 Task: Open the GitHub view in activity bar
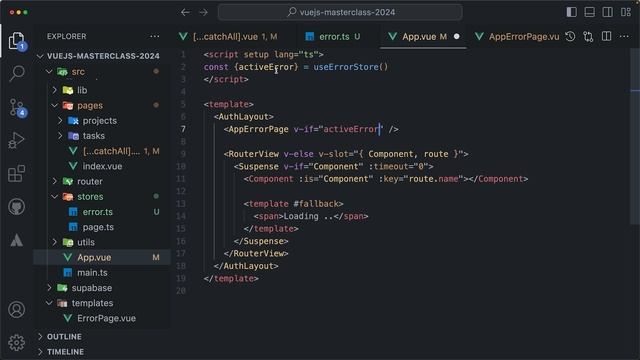(16, 207)
